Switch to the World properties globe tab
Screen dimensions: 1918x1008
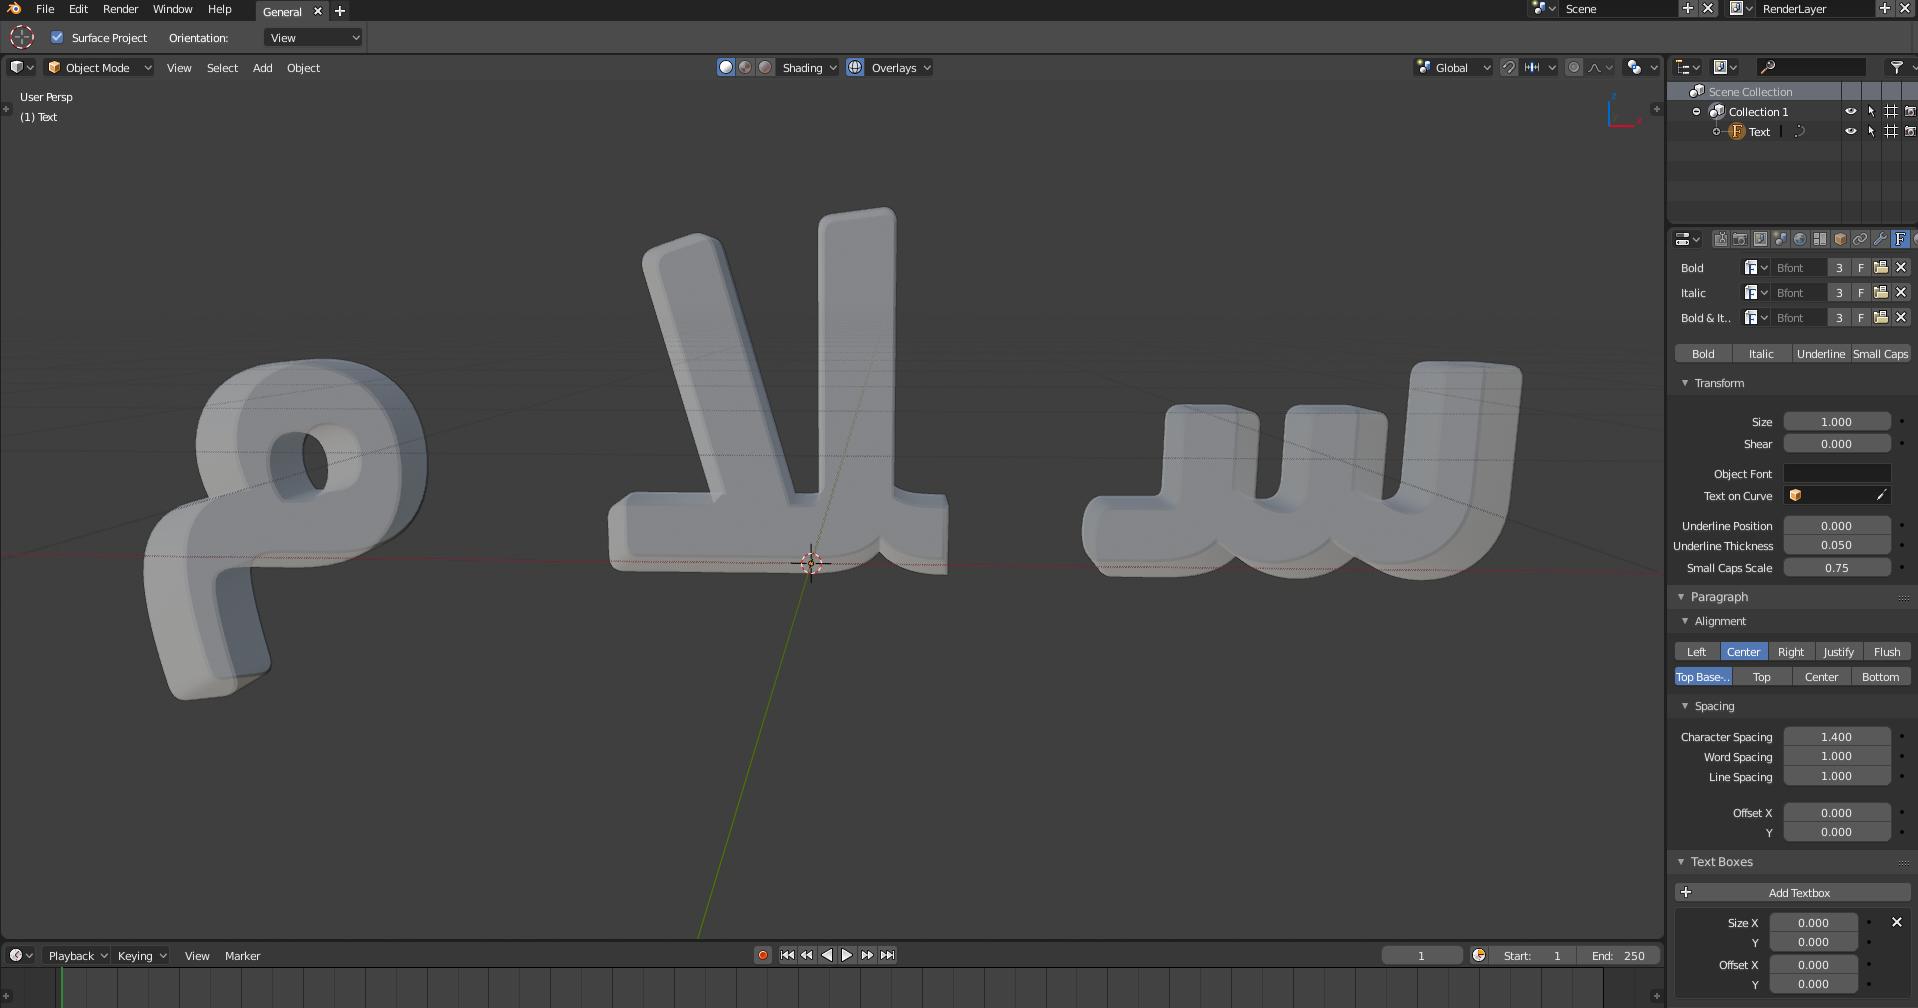click(1800, 239)
